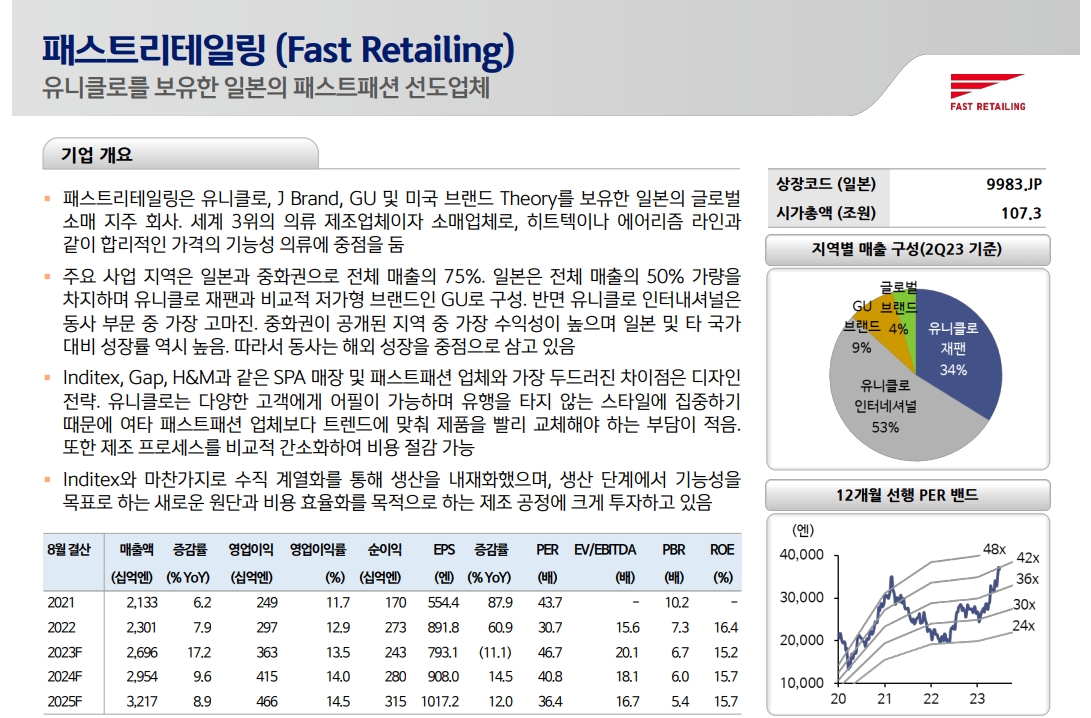The image size is (1091, 718).
Task: Click the 영업이익률 column header
Action: [x=318, y=550]
